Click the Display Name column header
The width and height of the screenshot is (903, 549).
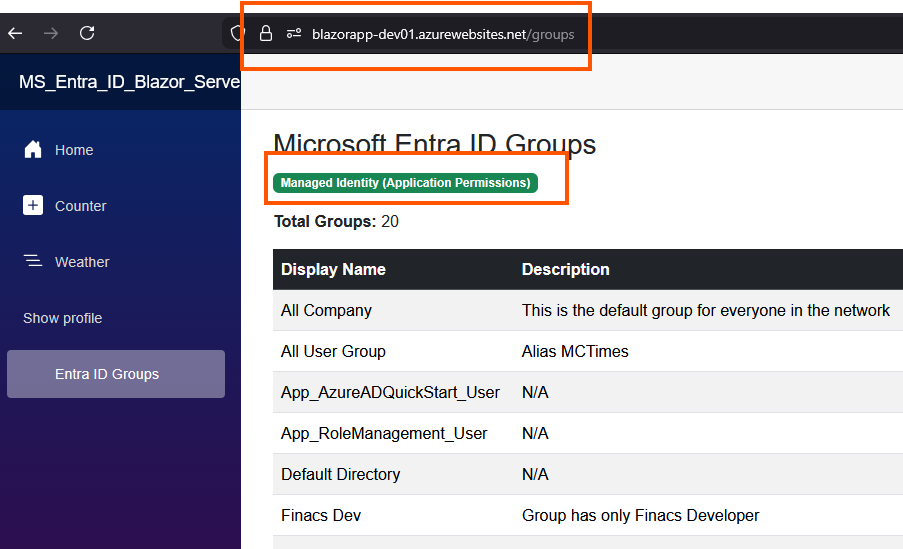pyautogui.click(x=333, y=269)
